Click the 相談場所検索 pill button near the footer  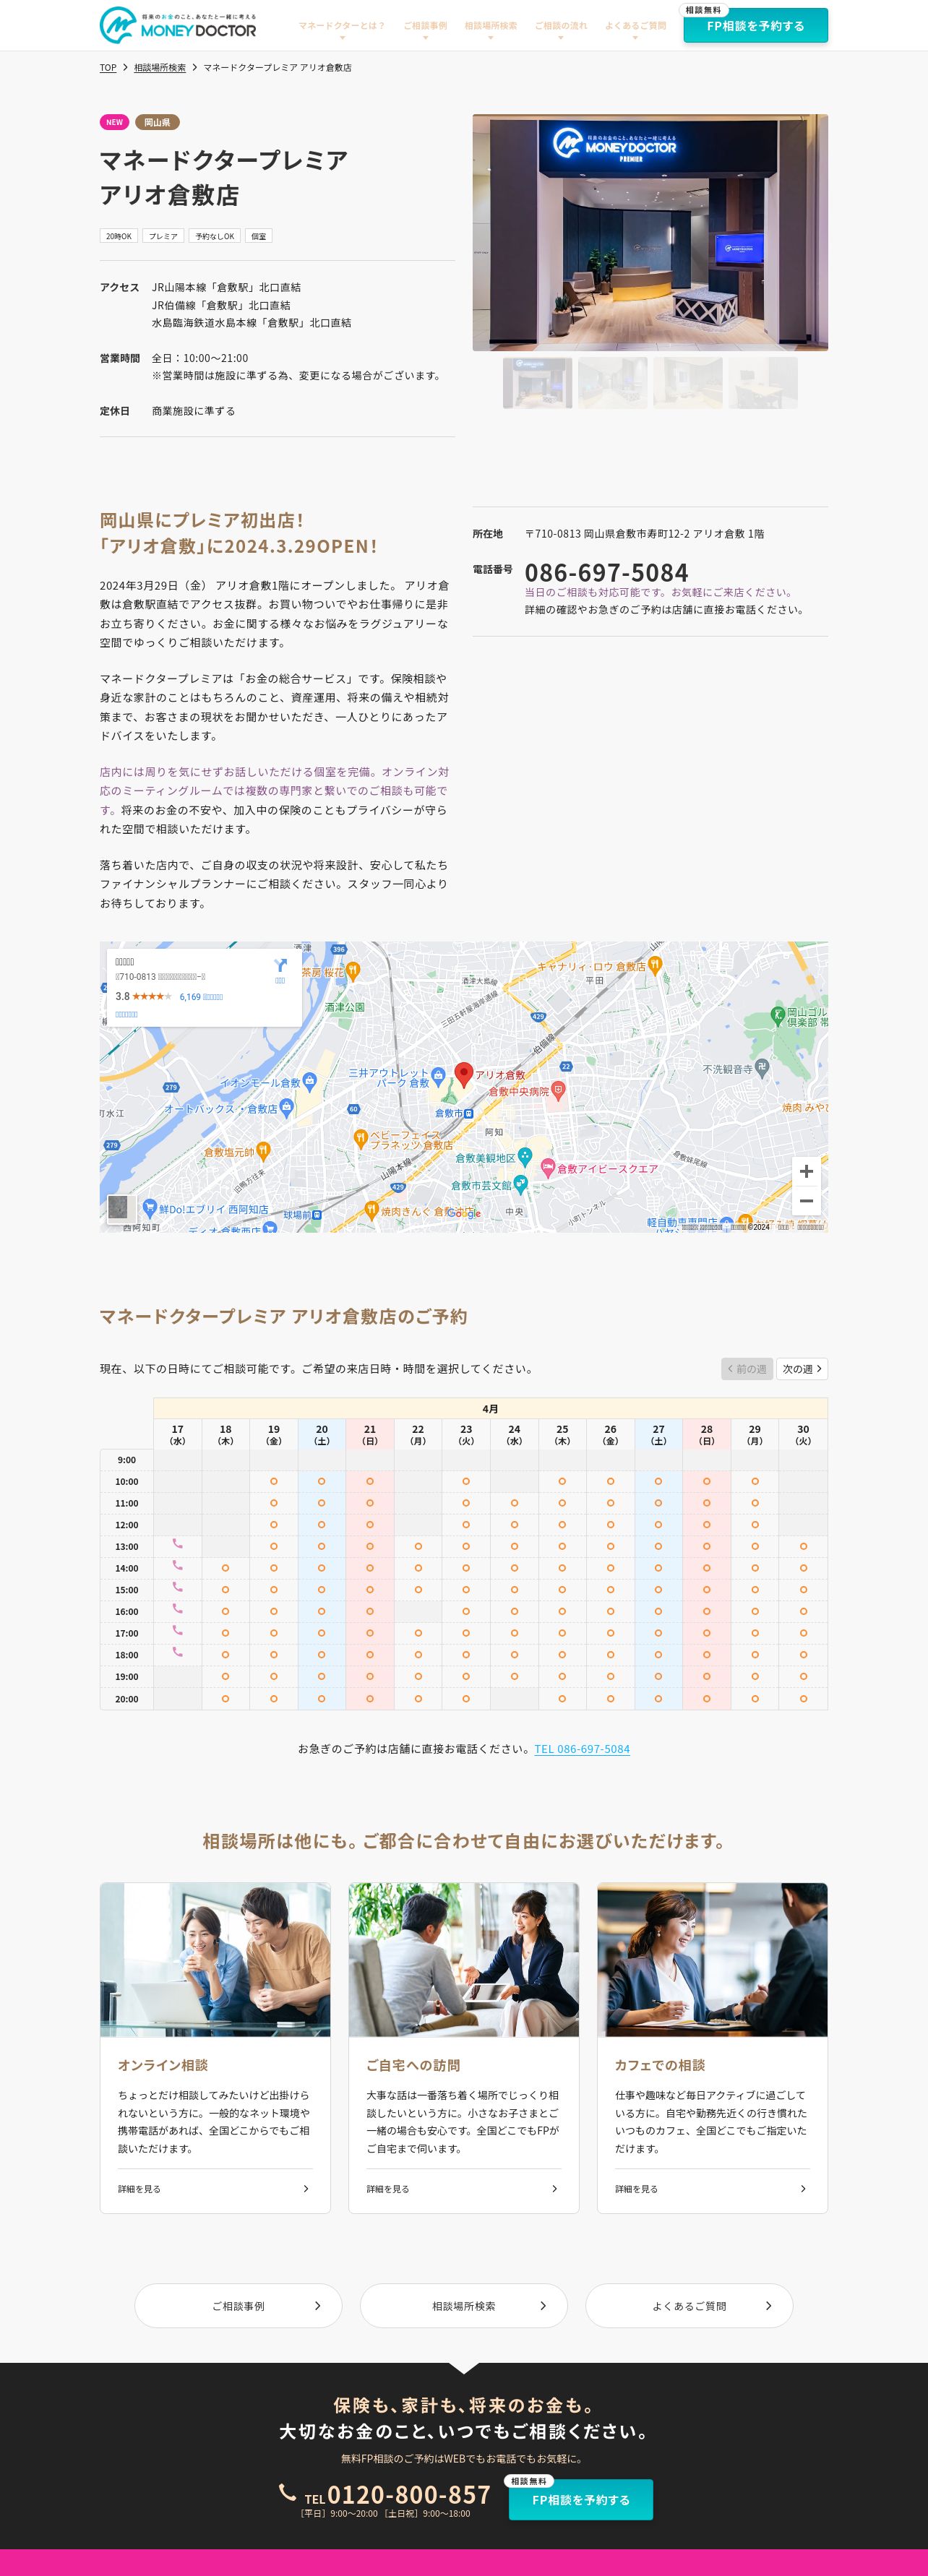[464, 2306]
